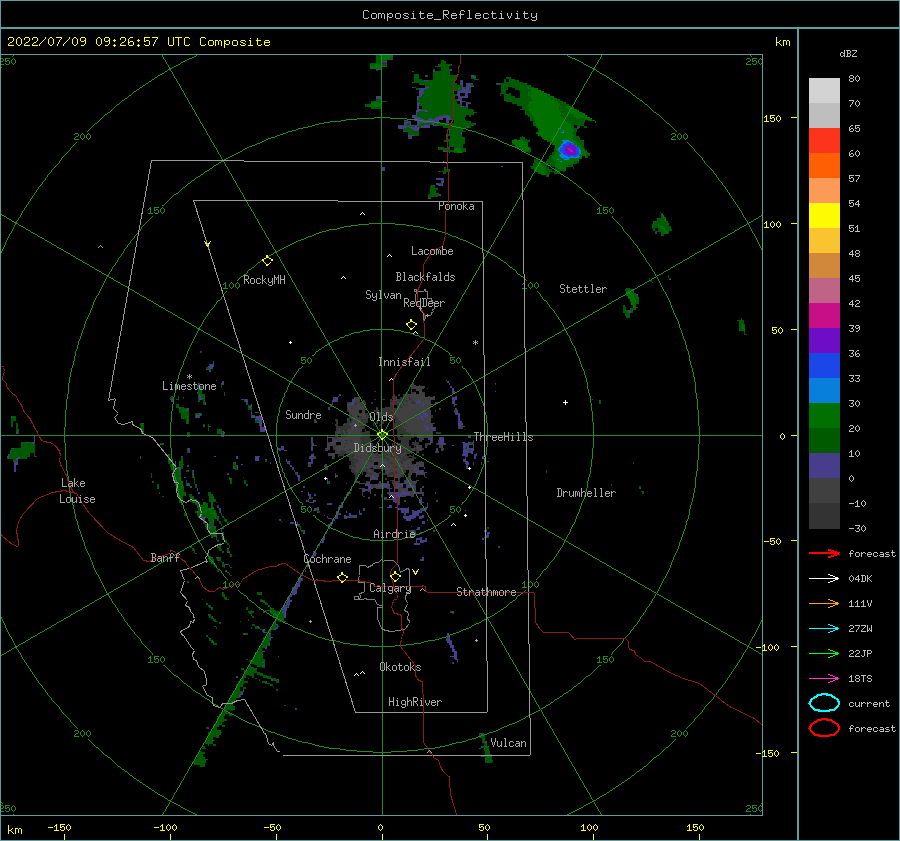Click the magenta 39-42 dBZ swatch
900x841 pixels.
tap(824, 316)
